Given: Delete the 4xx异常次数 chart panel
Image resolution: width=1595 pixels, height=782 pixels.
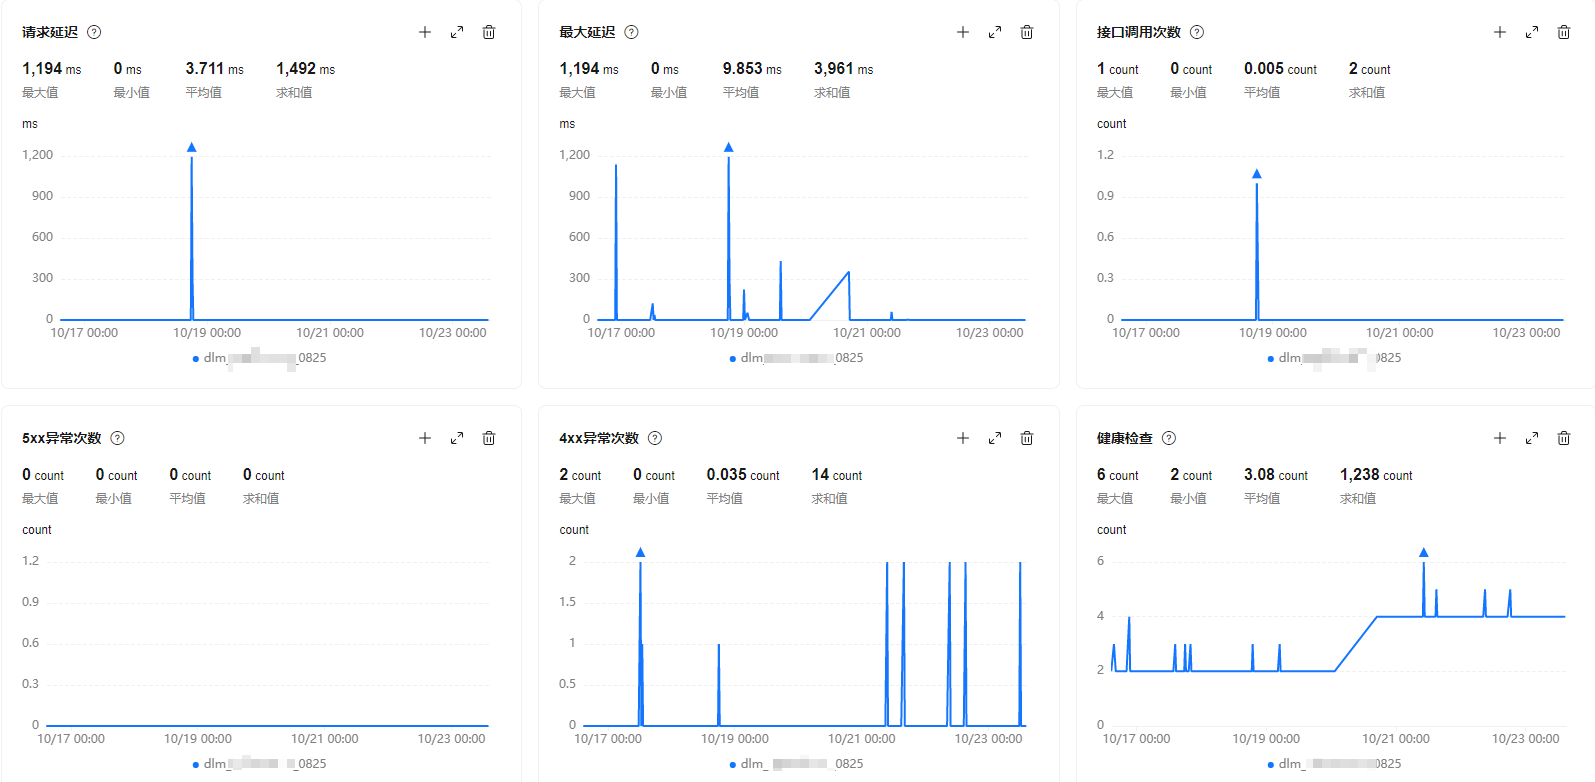Looking at the screenshot, I should (1027, 438).
